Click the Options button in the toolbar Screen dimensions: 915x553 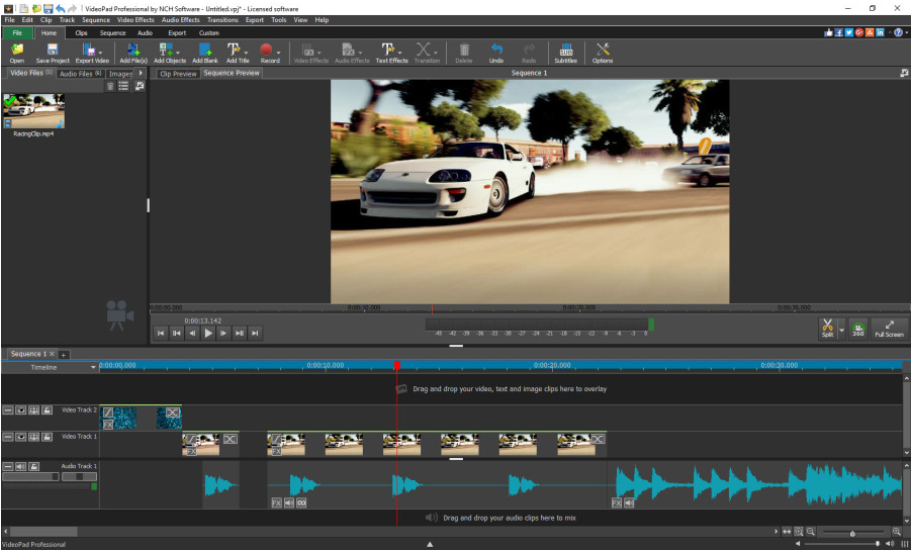(x=602, y=51)
